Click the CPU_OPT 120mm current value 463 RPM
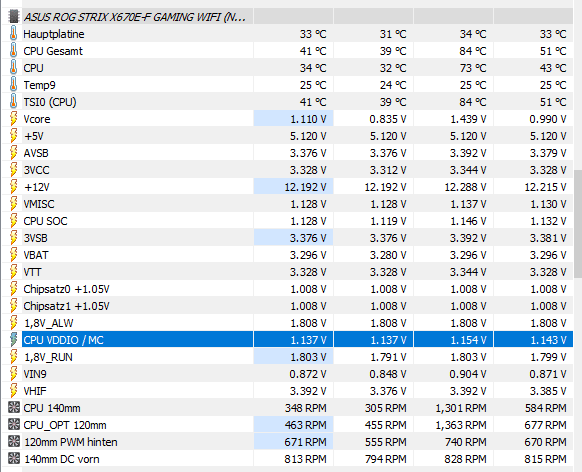The height and width of the screenshot is (472, 582). (x=305, y=425)
